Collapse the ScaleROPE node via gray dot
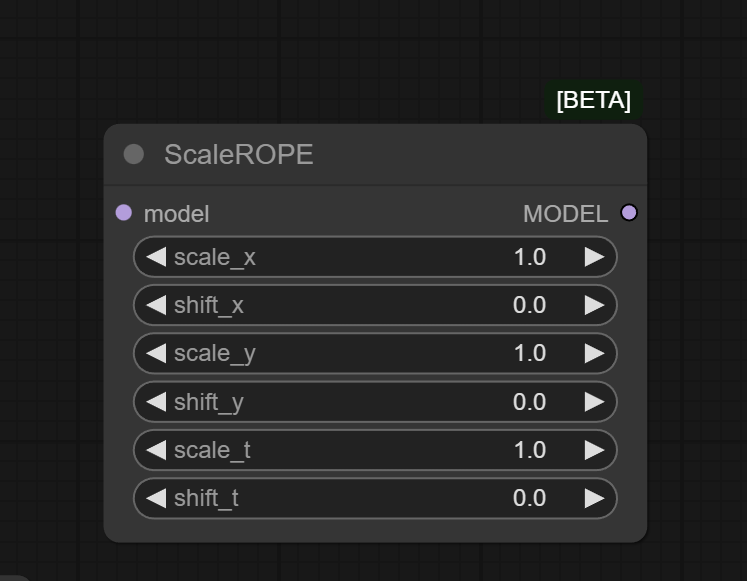Screen dimensions: 747x581 pyautogui.click(x=134, y=154)
